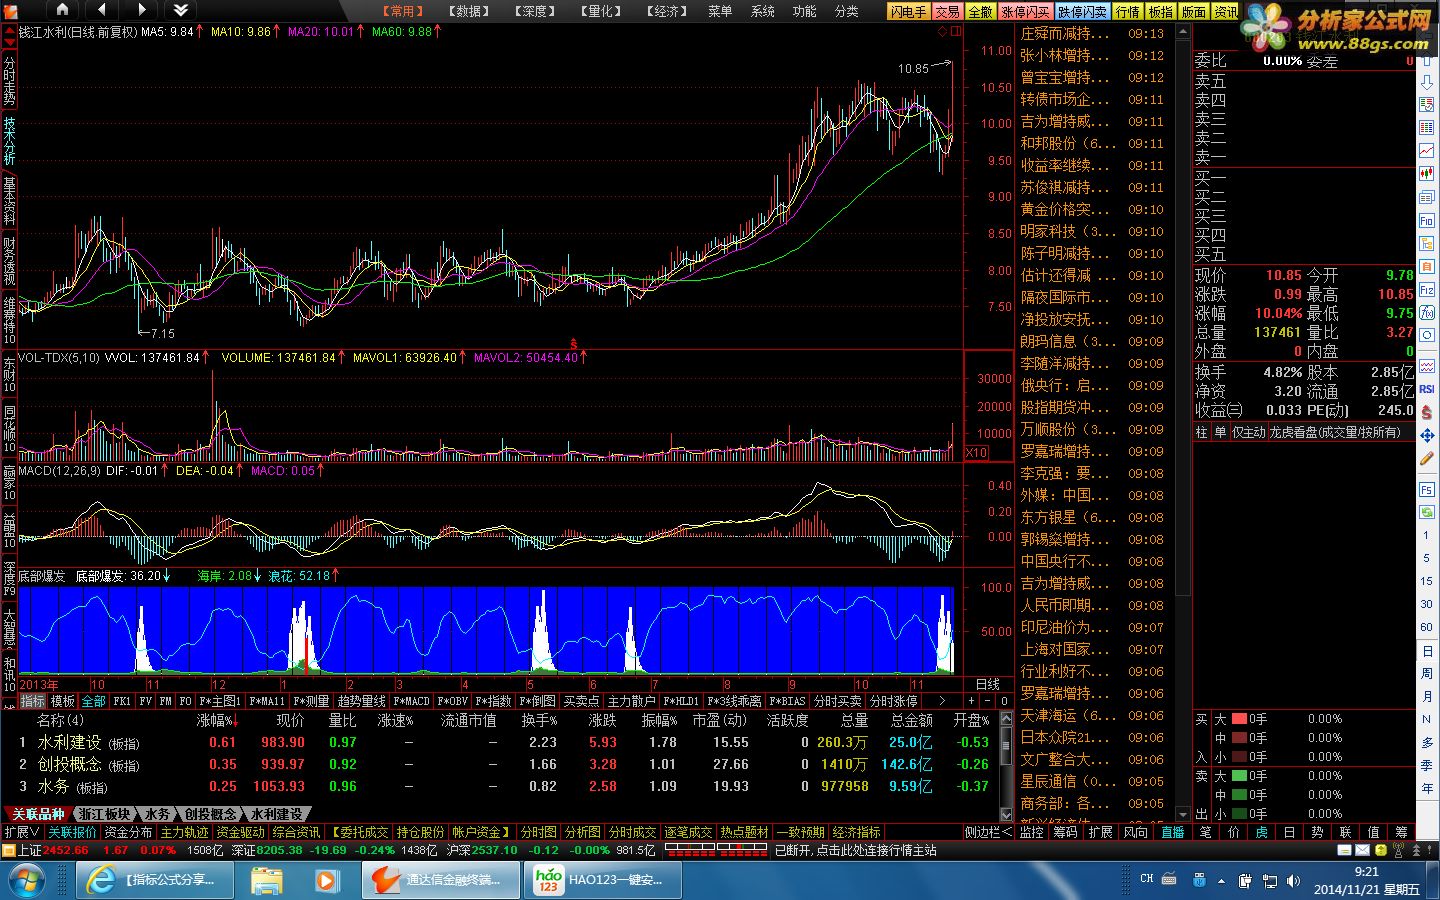This screenshot has width=1440, height=900.
Task: Sort by 涨幅% column header
Action: coord(216,720)
